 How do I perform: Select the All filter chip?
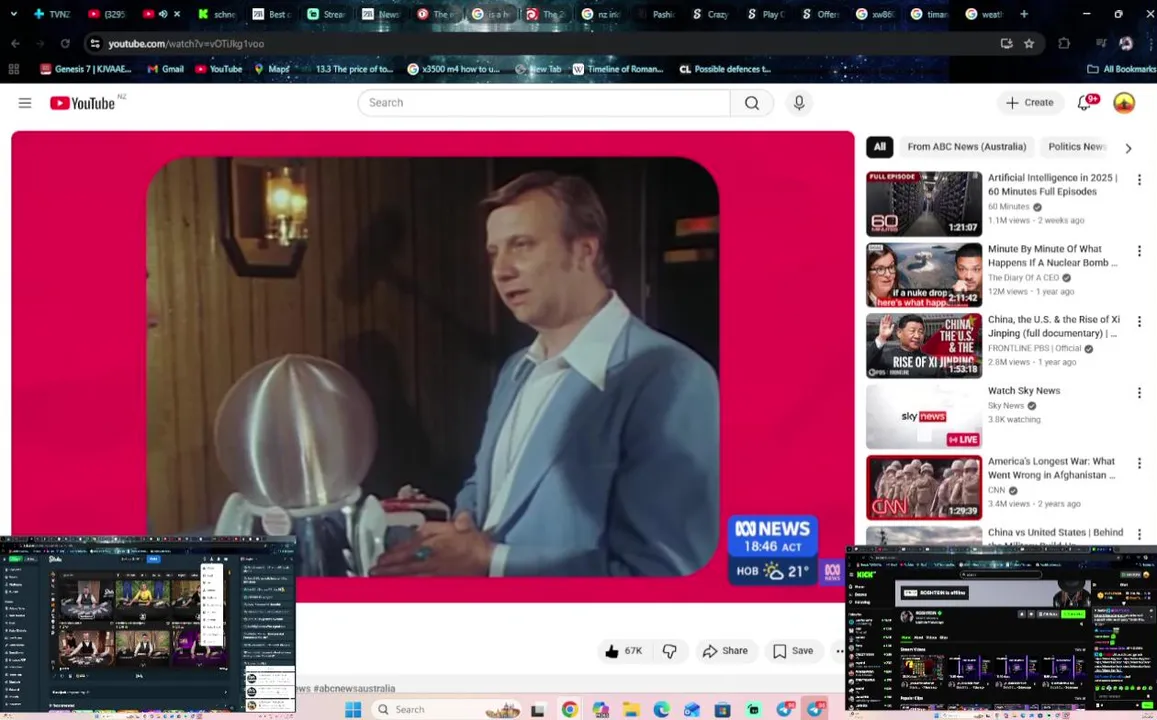coord(880,147)
